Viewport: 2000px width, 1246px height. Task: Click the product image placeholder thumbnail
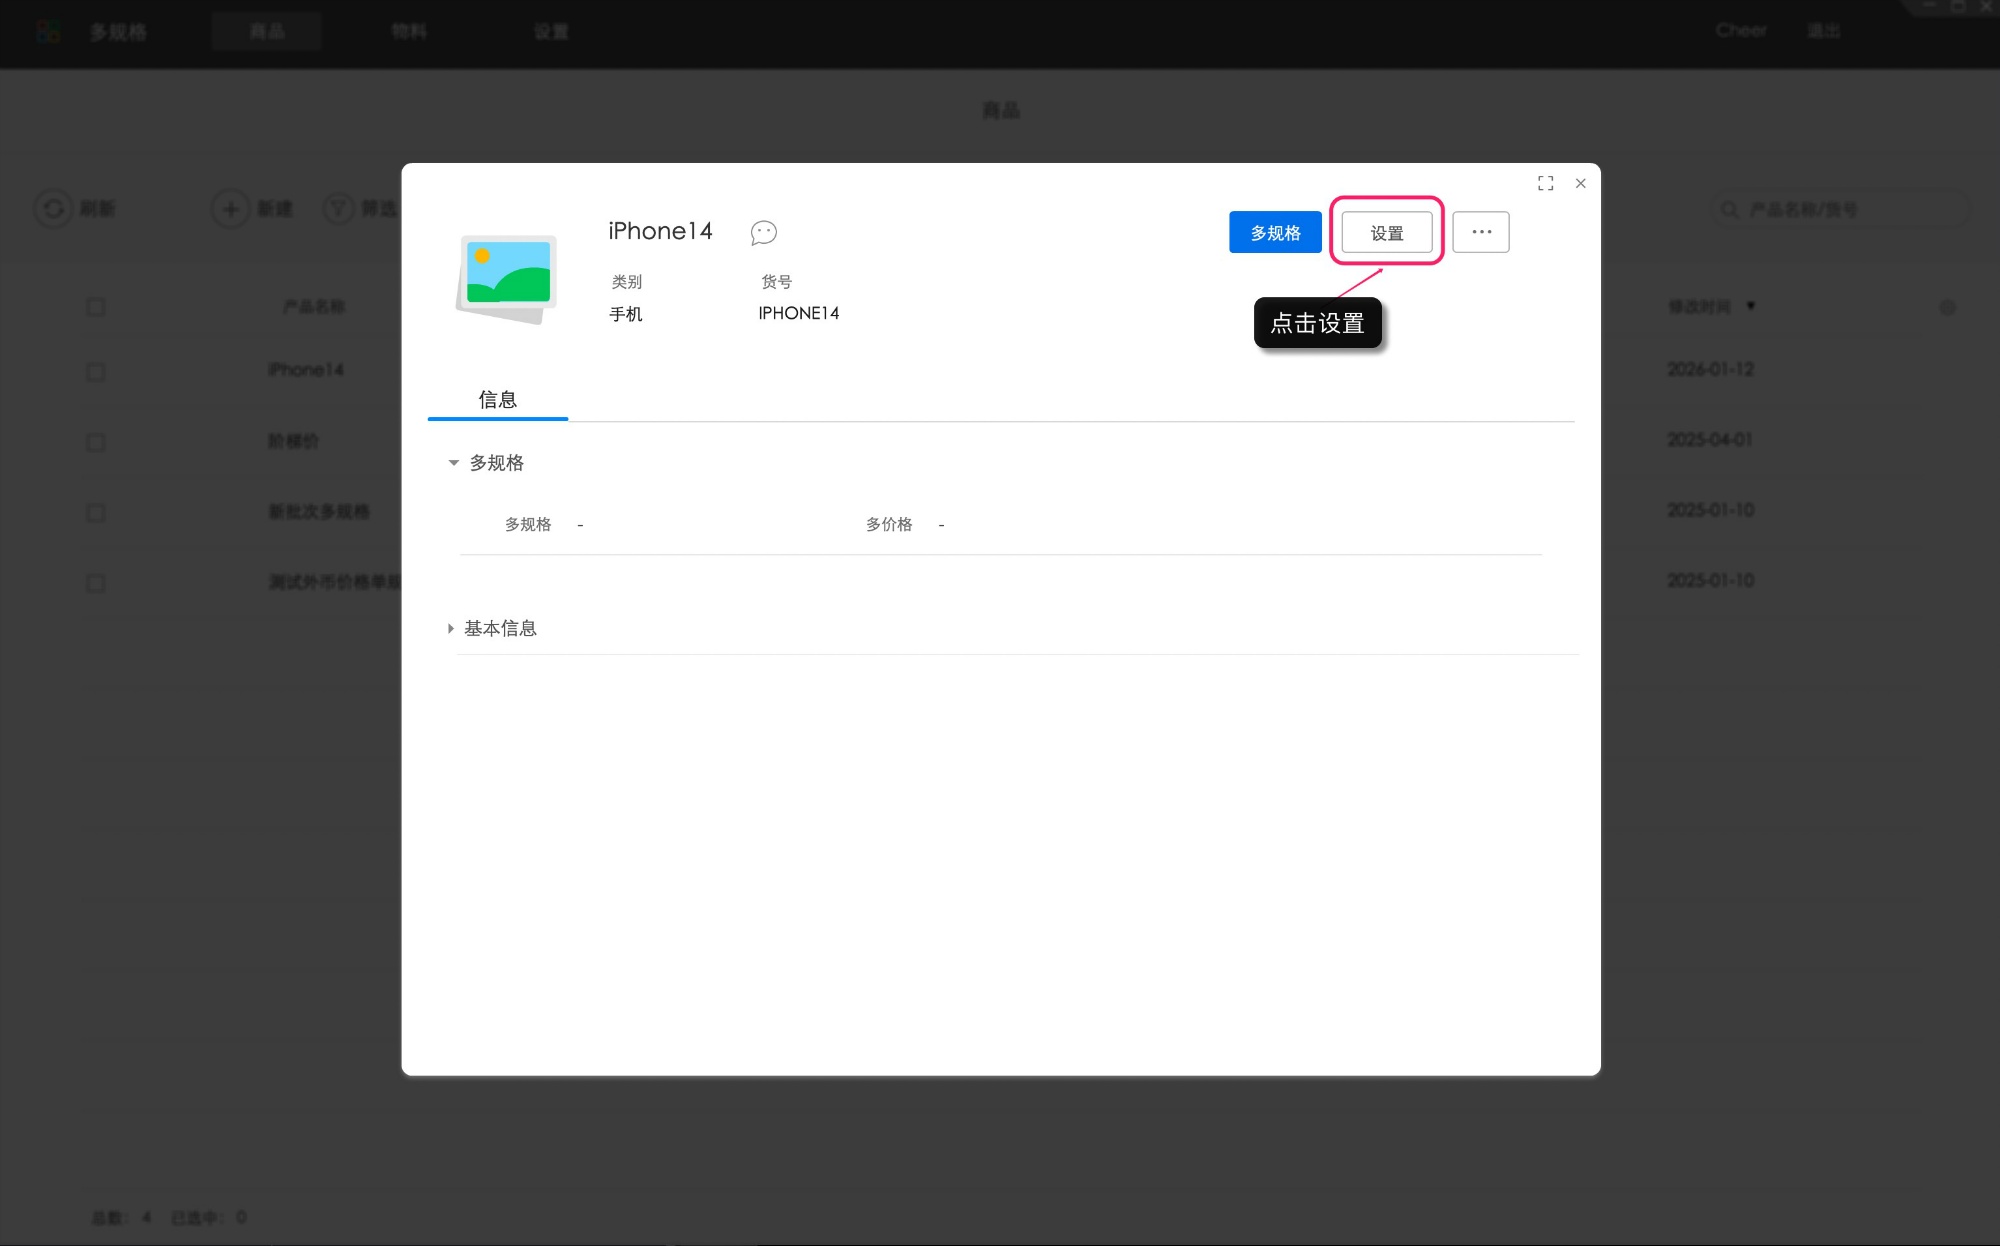pos(507,279)
